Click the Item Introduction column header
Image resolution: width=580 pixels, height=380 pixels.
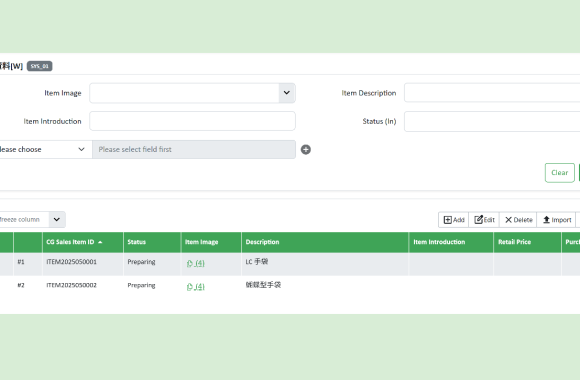point(451,242)
